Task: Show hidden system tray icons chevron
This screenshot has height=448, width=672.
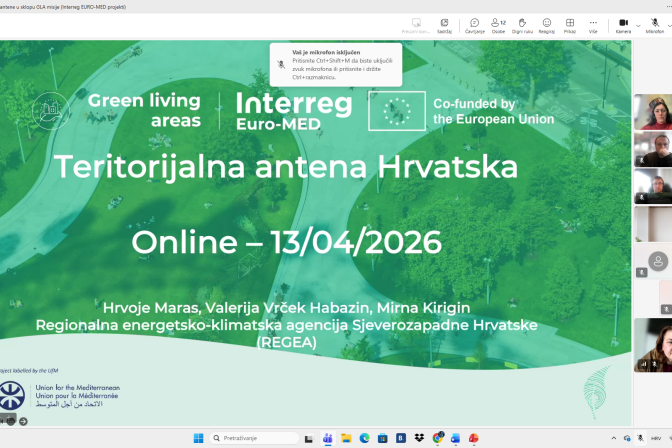Action: click(614, 438)
